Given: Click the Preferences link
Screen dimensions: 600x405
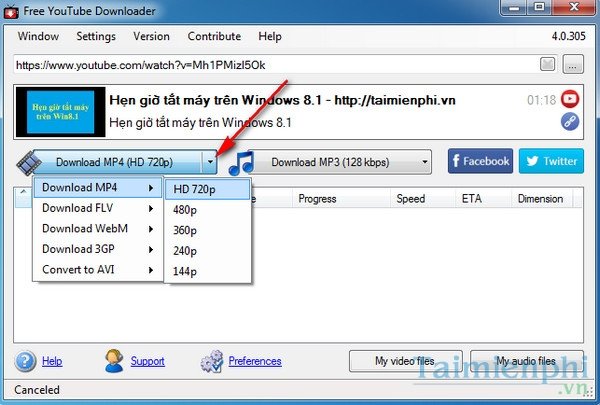Looking at the screenshot, I should tap(255, 361).
